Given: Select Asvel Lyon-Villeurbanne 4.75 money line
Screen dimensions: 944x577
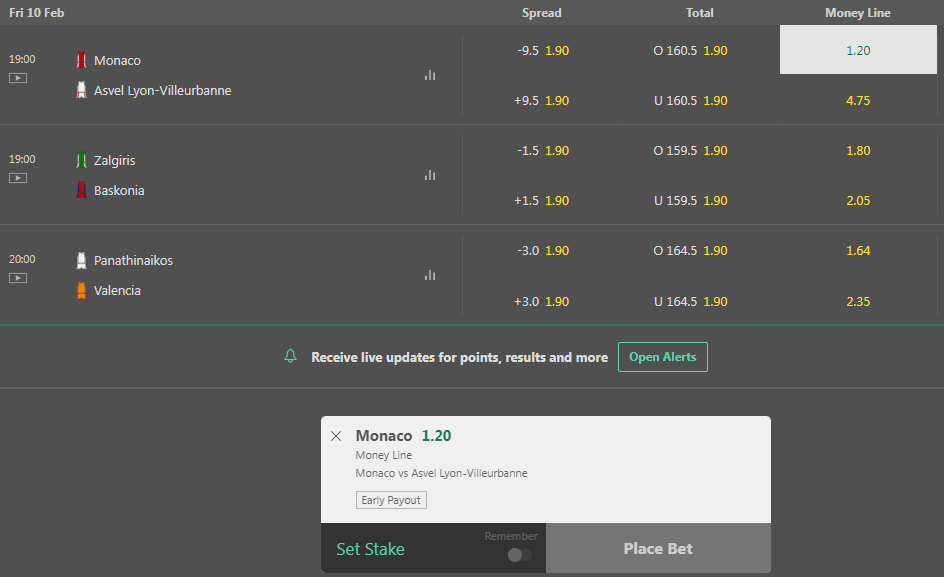Looking at the screenshot, I should tap(858, 101).
